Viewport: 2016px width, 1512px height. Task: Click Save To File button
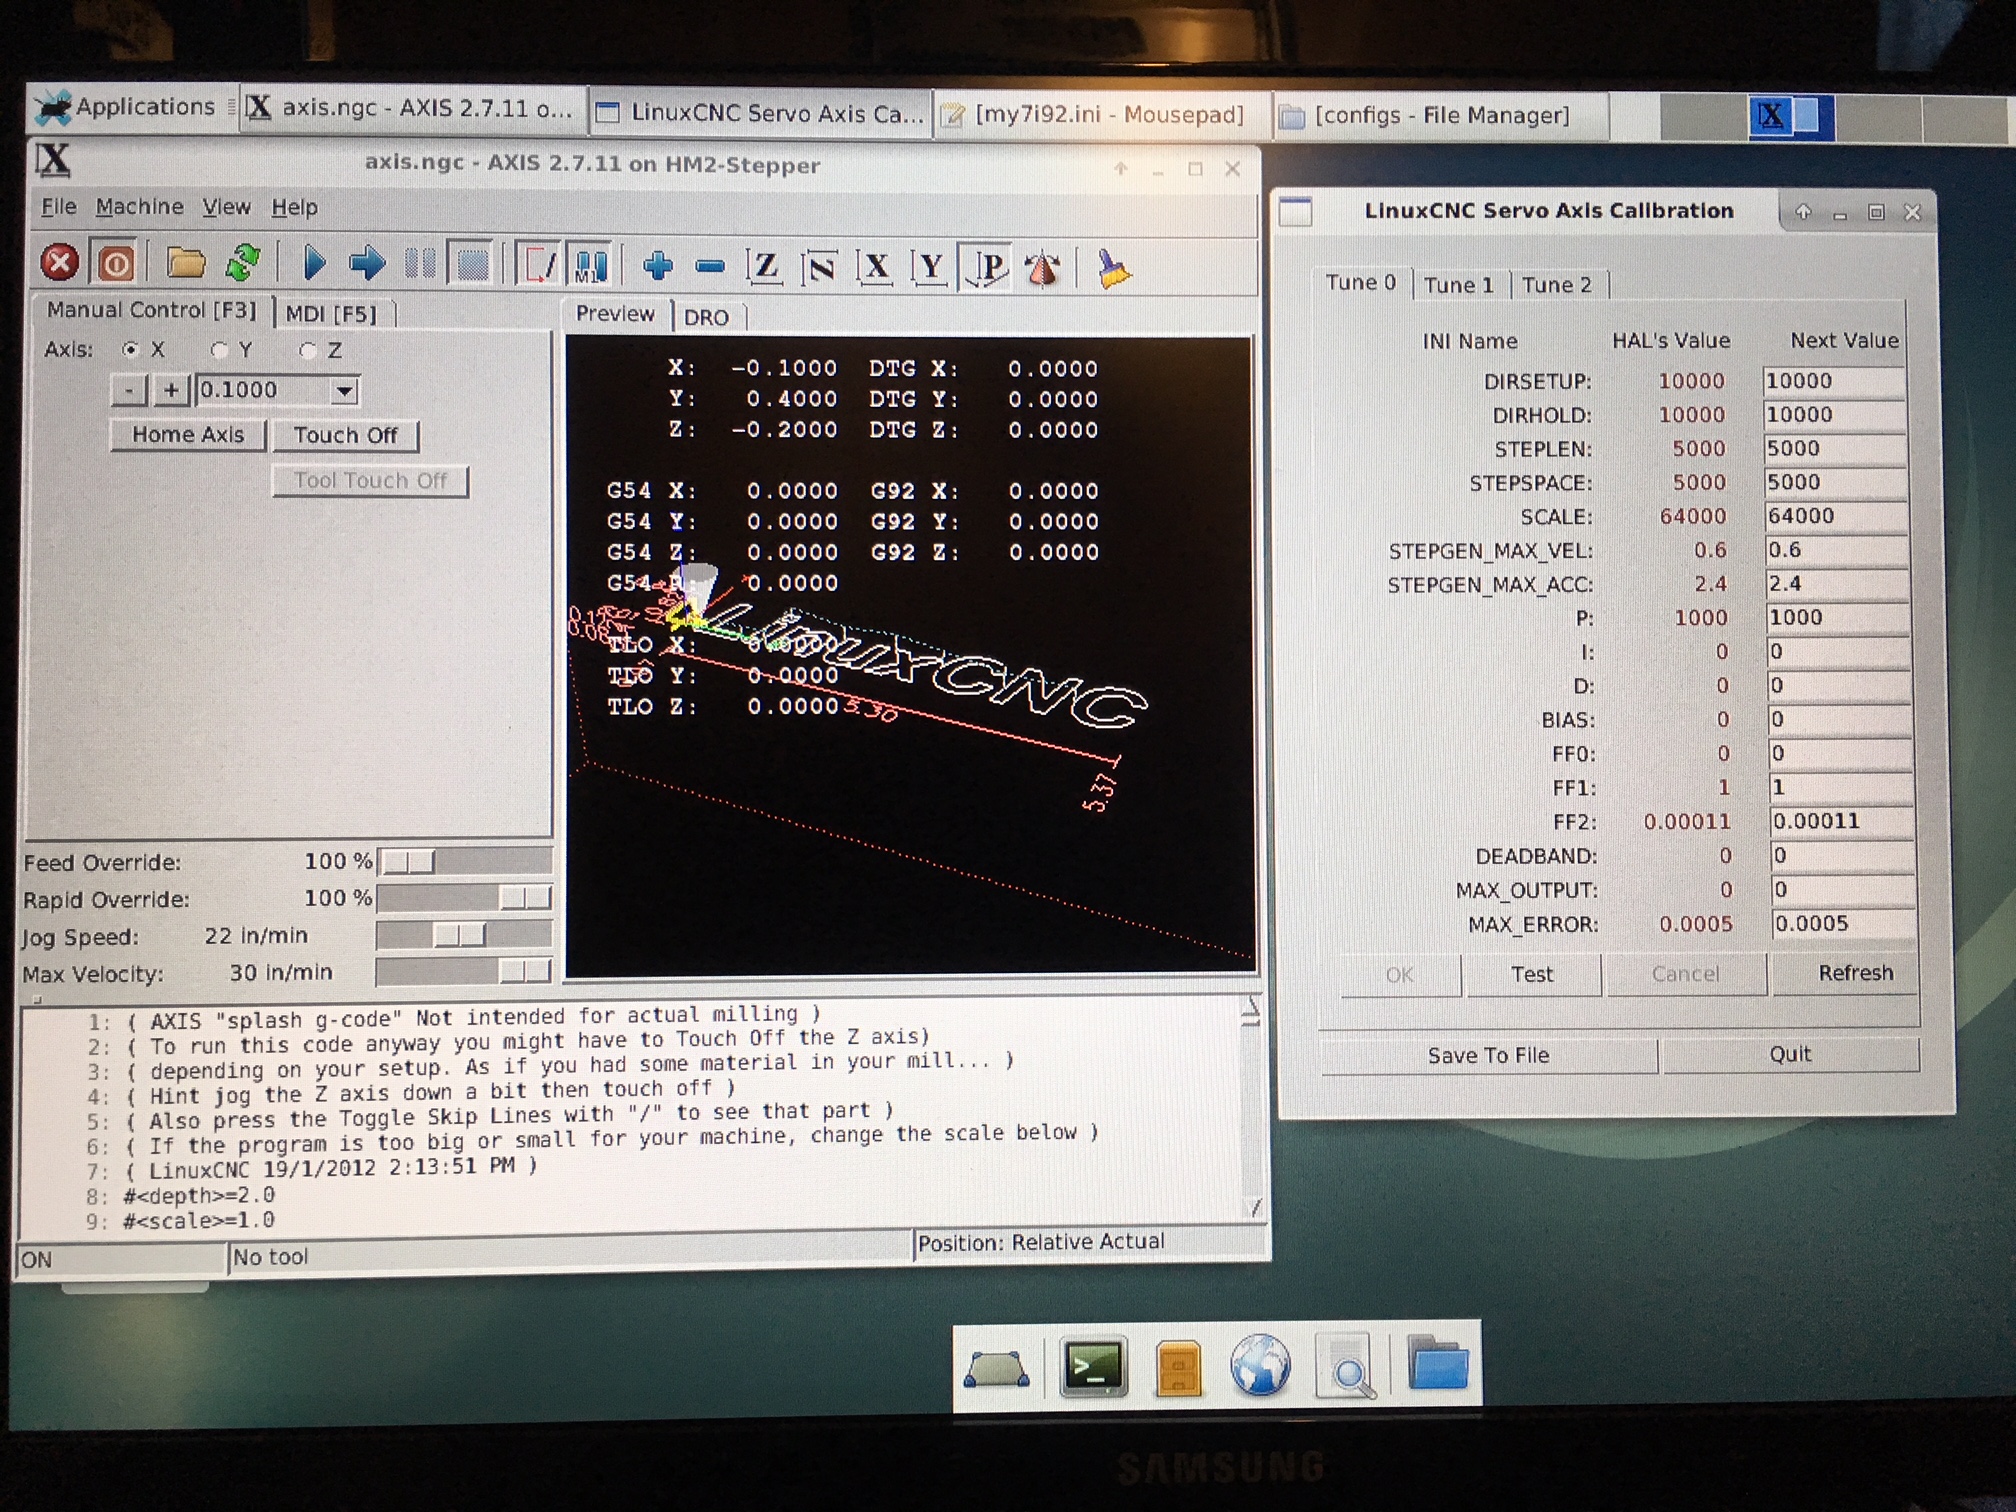point(1488,1056)
